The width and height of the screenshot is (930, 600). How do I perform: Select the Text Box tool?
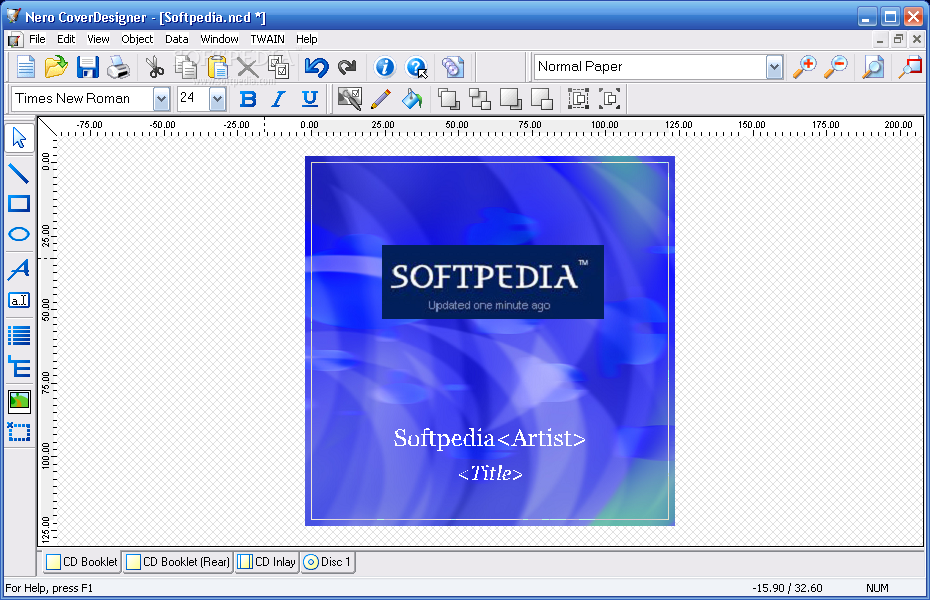pyautogui.click(x=19, y=300)
